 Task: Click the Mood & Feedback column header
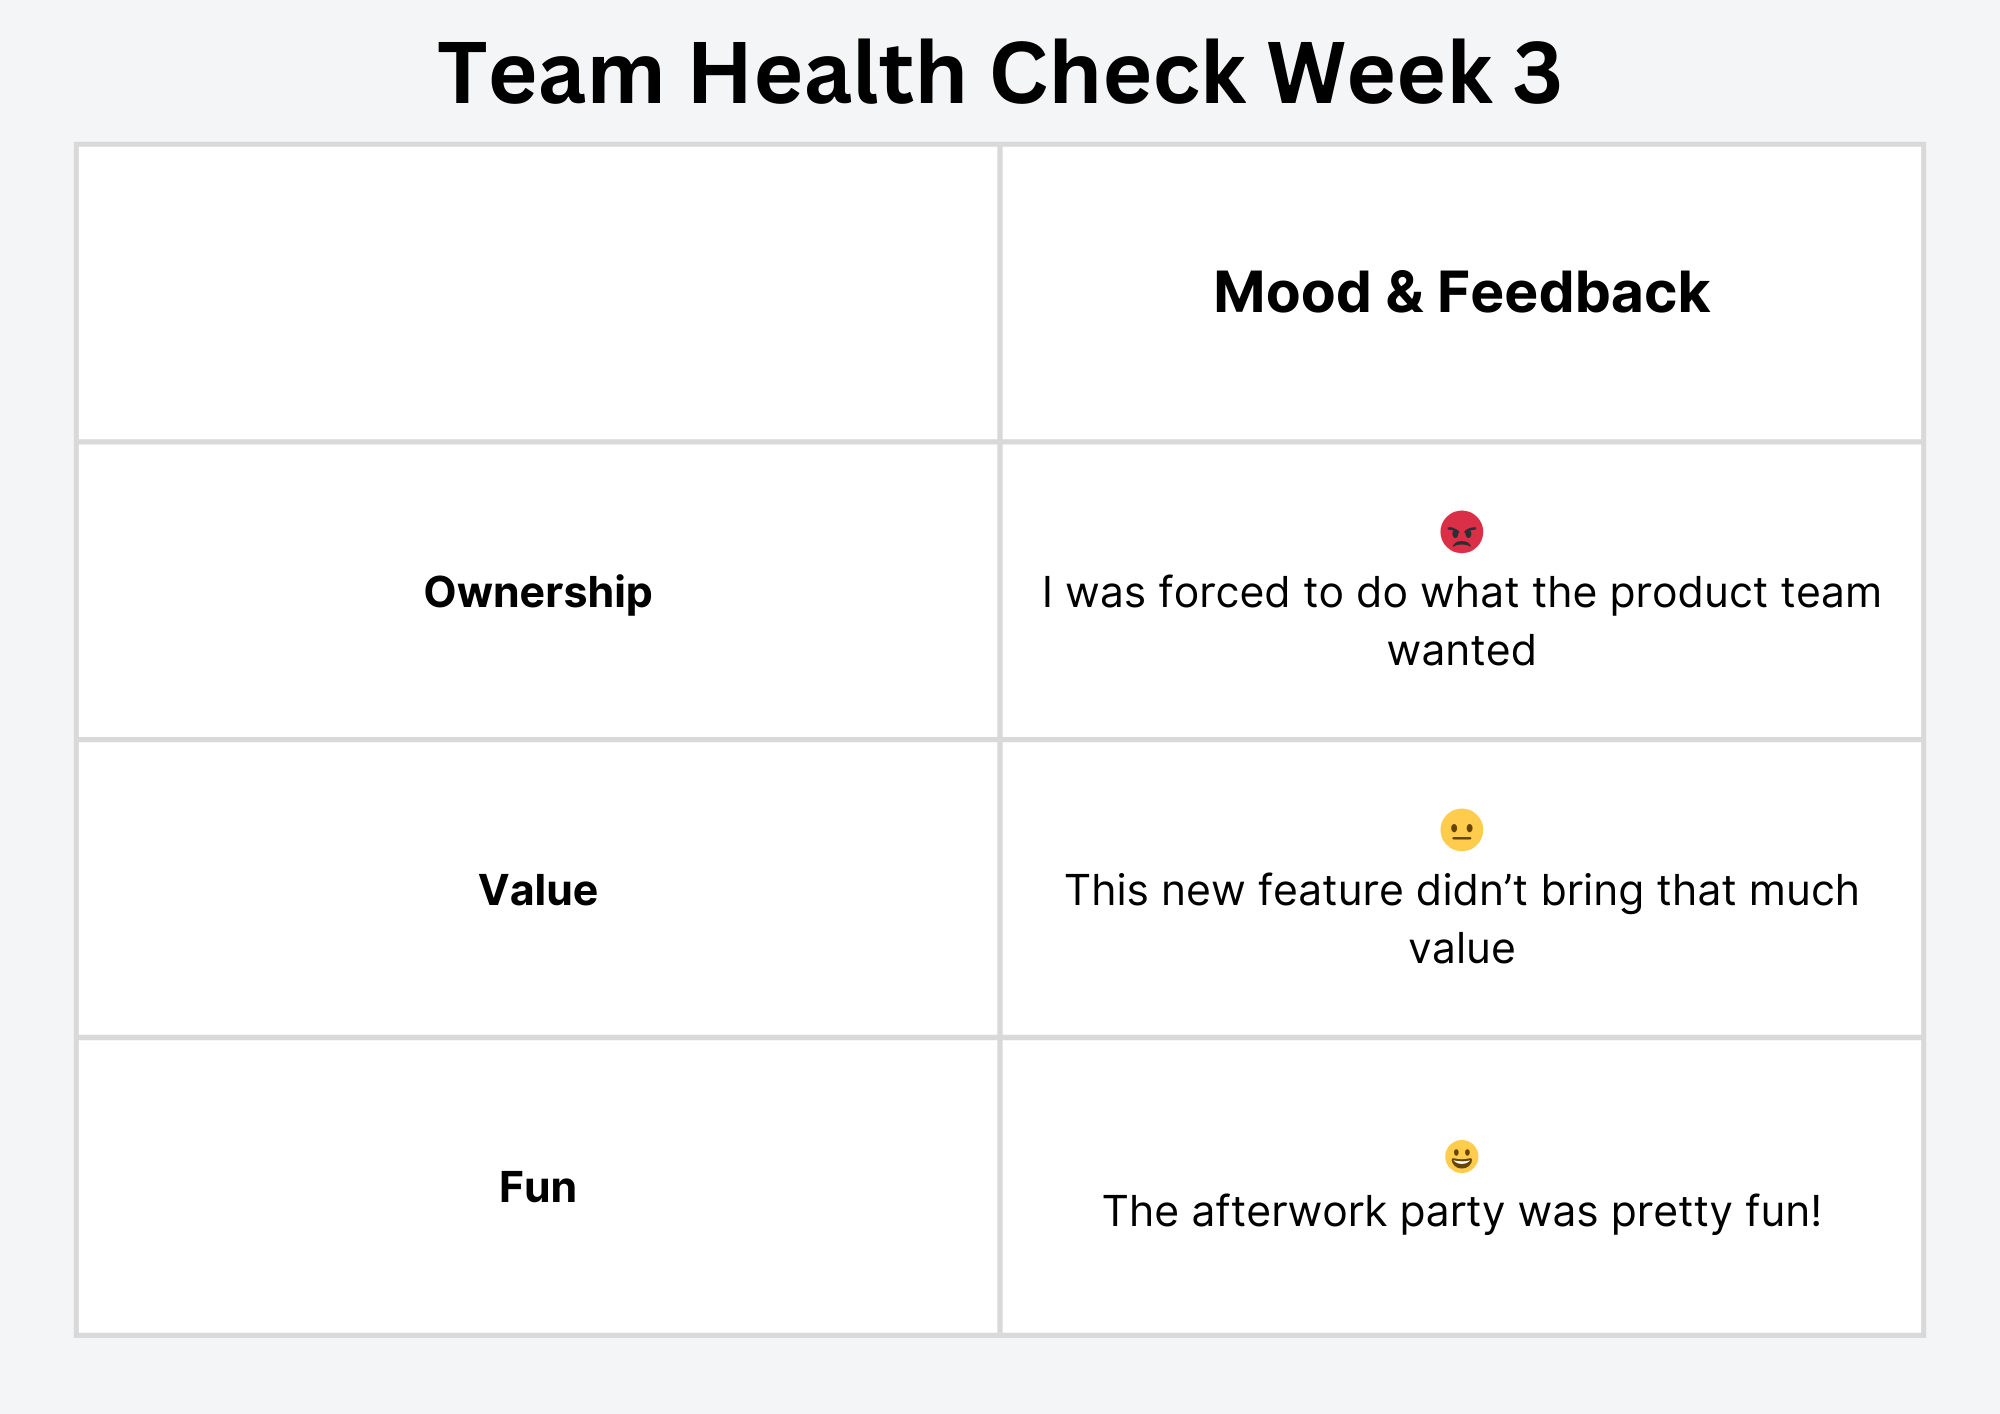[1461, 292]
